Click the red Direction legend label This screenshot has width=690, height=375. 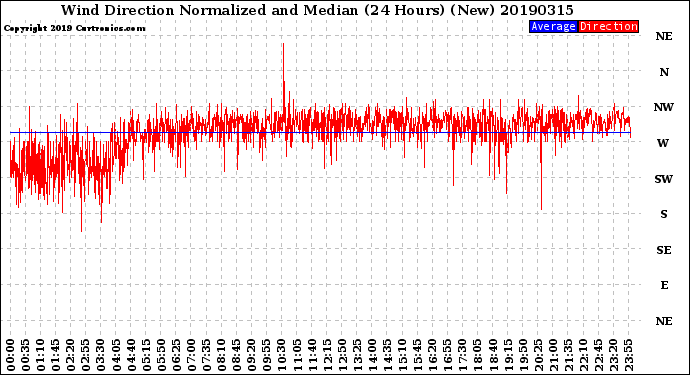point(608,26)
